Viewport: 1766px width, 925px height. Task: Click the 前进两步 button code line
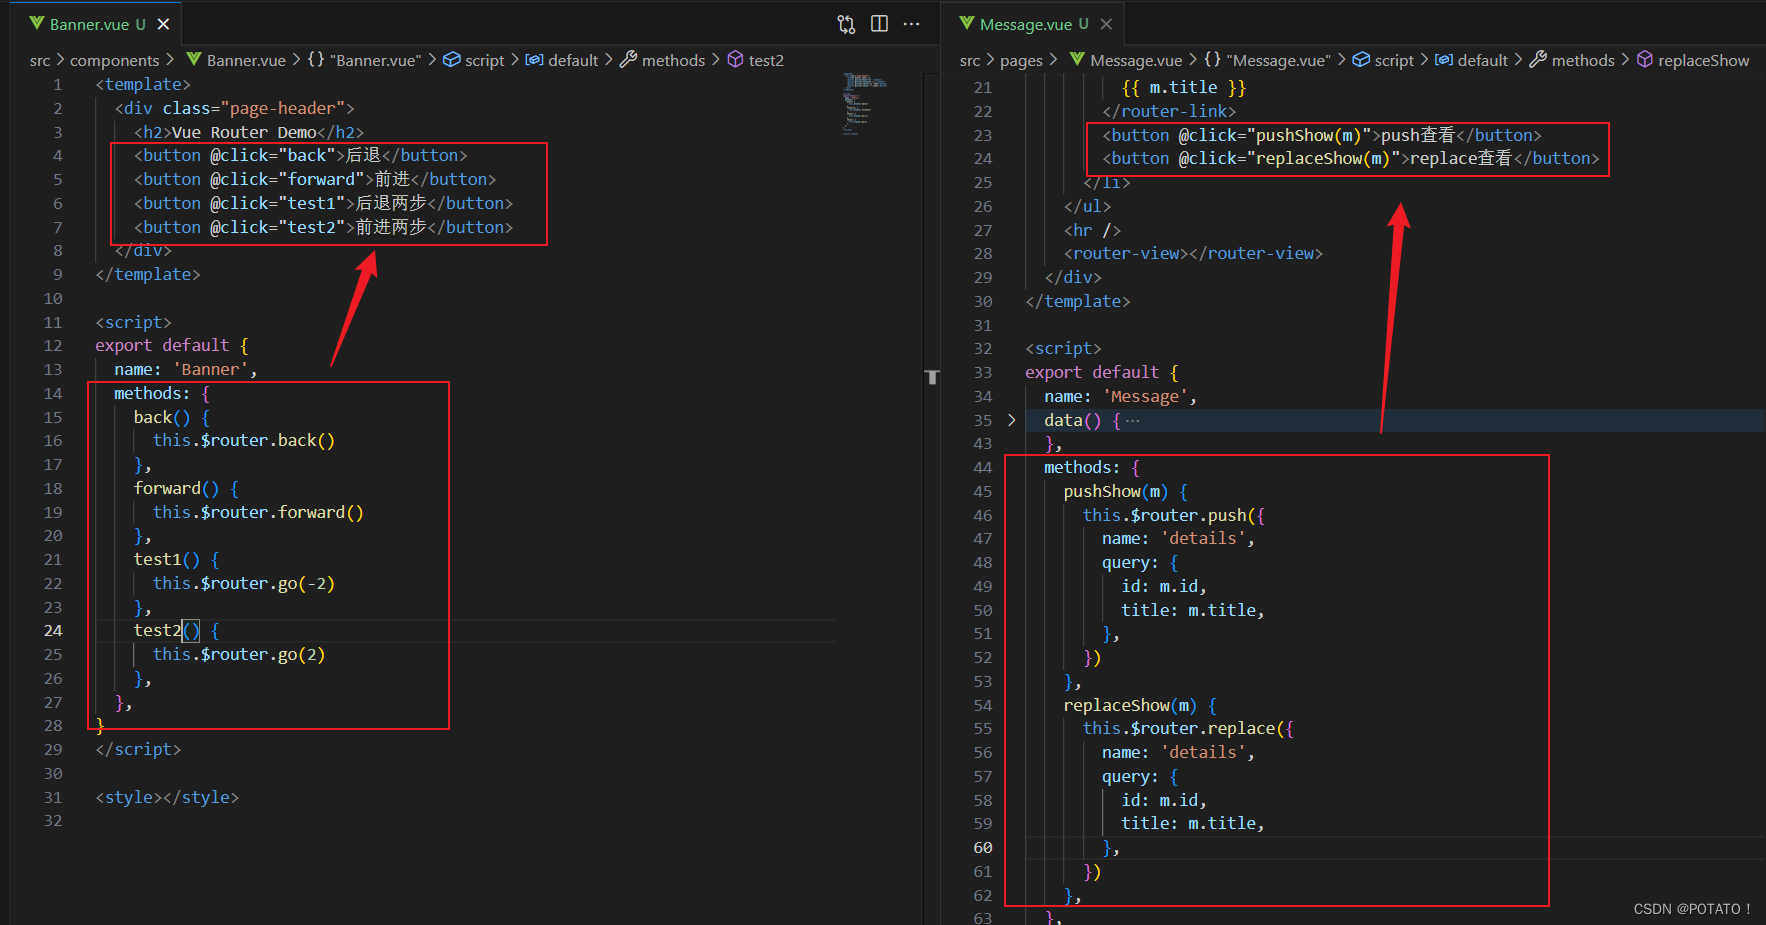coord(323,227)
